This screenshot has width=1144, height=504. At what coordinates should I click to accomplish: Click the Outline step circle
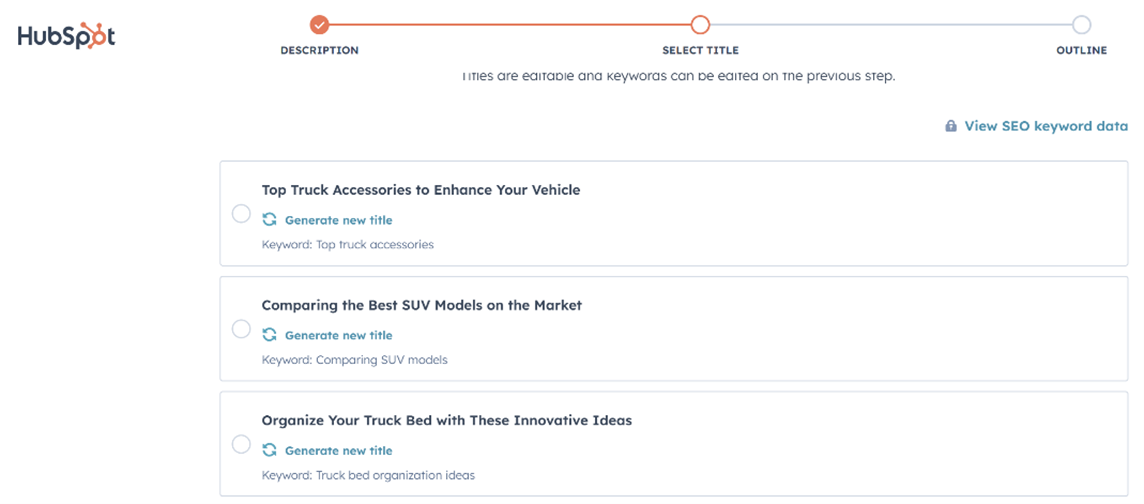[x=1081, y=25]
